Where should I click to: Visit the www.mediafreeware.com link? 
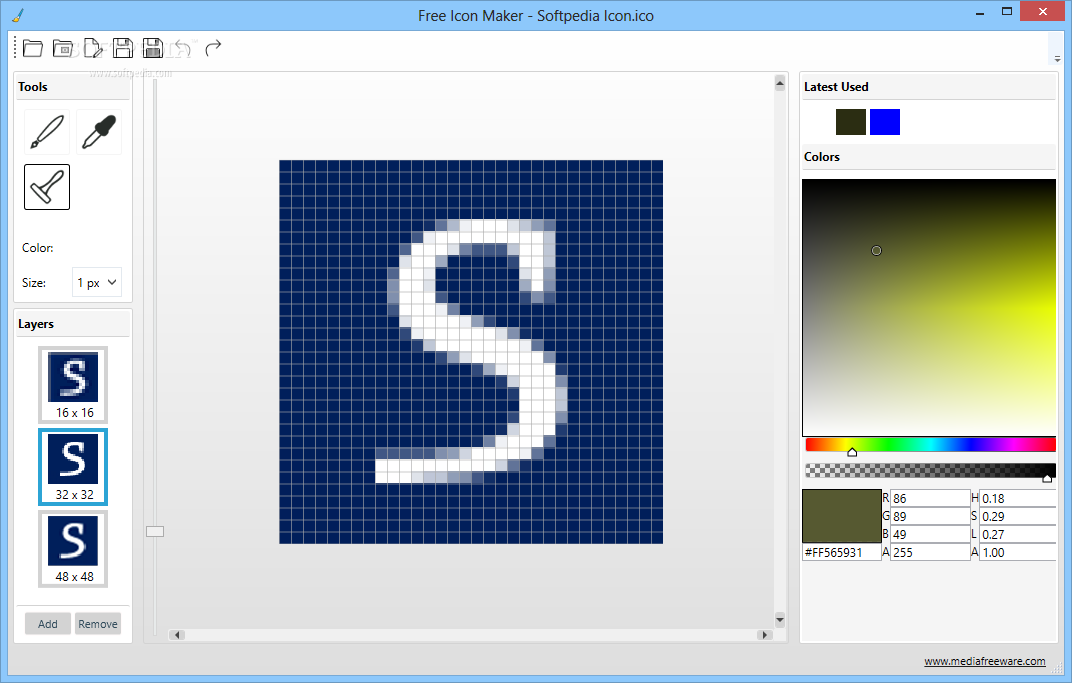pyautogui.click(x=985, y=661)
